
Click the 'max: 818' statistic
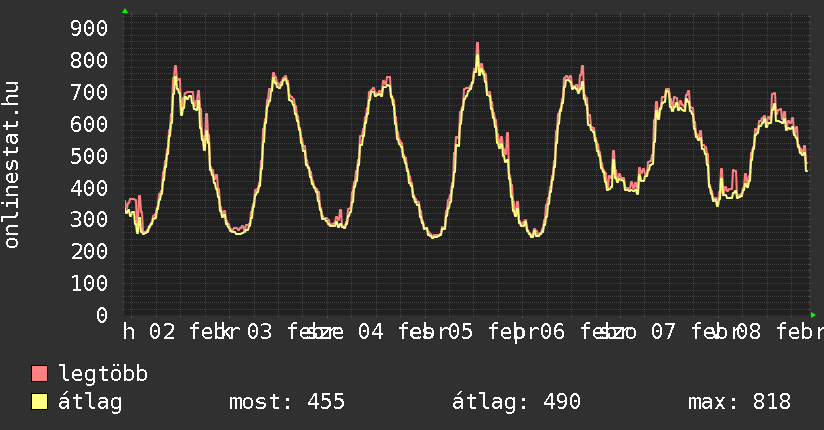pos(739,402)
